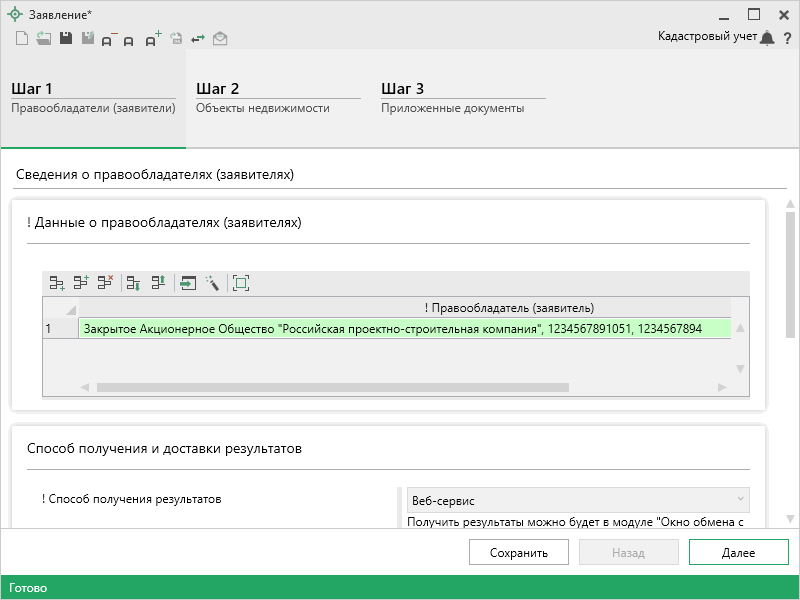Click the page's vertical scrollbar thumb
Viewport: 800px width, 600px height.
tap(790, 275)
